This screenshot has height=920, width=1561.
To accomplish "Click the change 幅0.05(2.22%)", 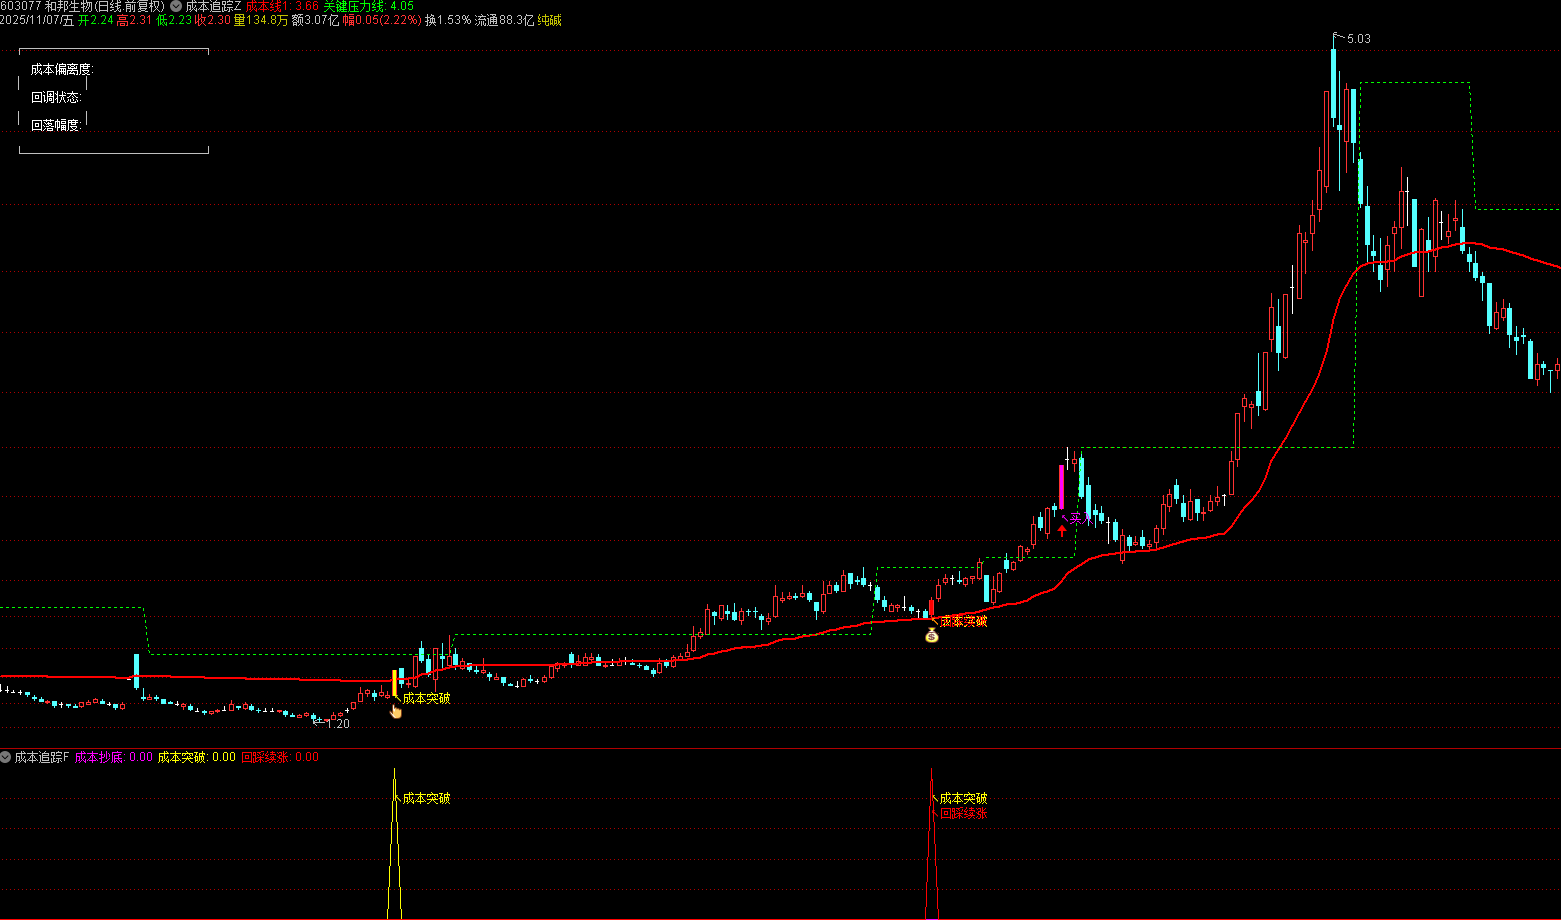I will [x=382, y=20].
